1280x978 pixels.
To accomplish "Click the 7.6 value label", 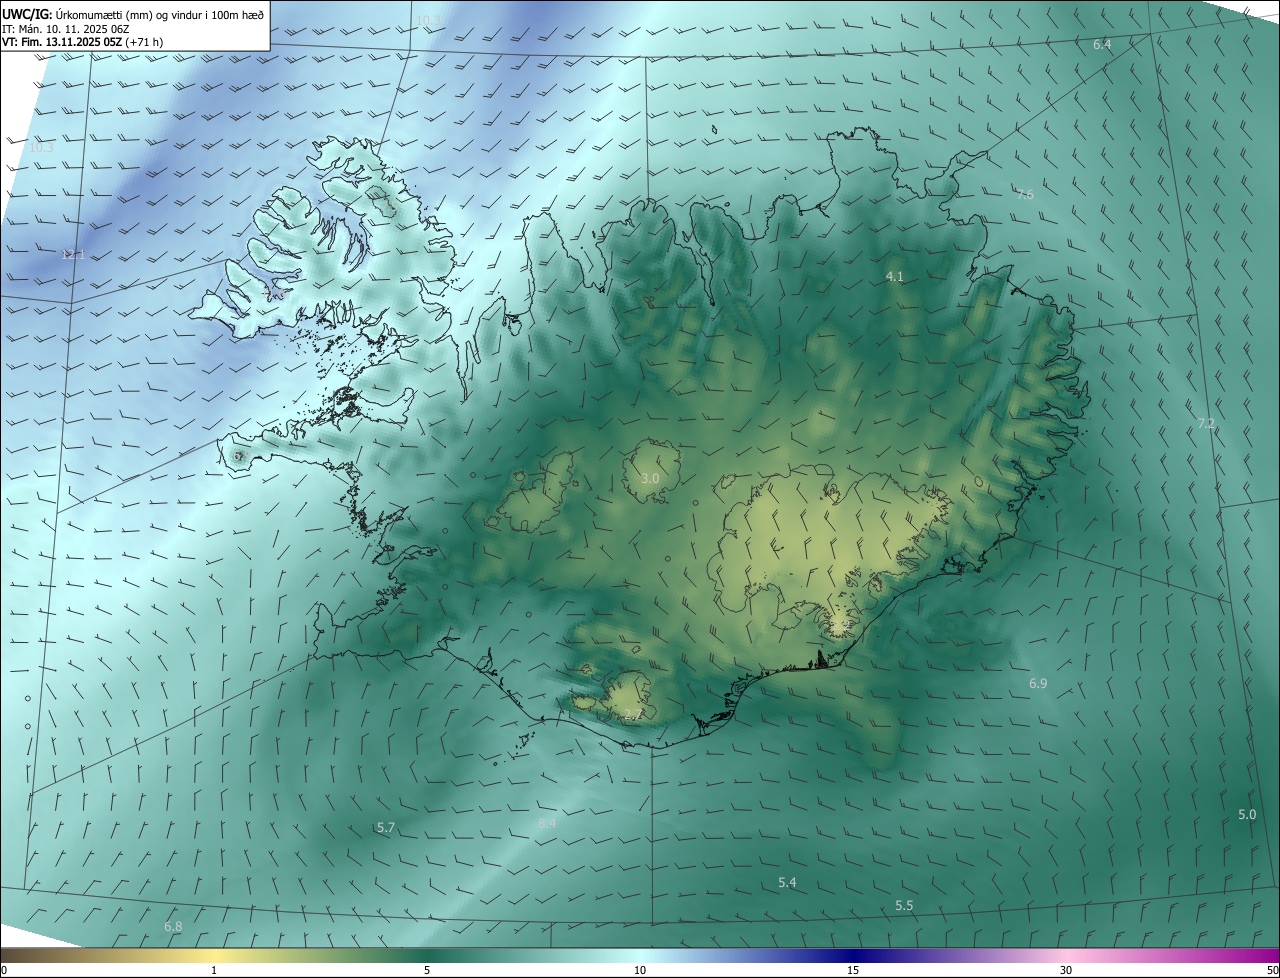I will (1025, 194).
